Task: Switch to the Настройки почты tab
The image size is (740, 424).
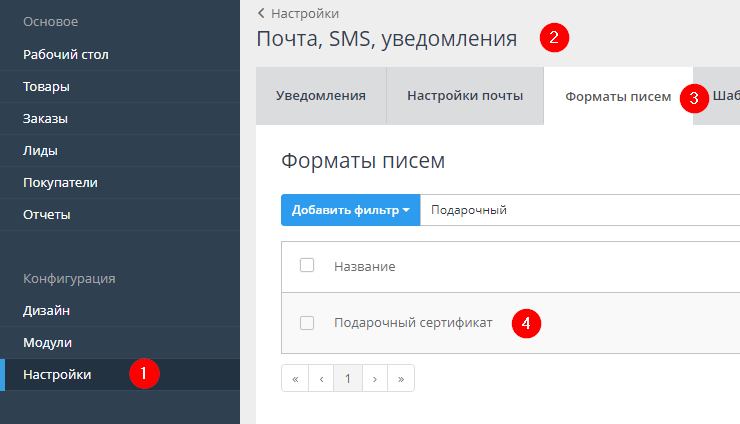Action: click(x=464, y=96)
